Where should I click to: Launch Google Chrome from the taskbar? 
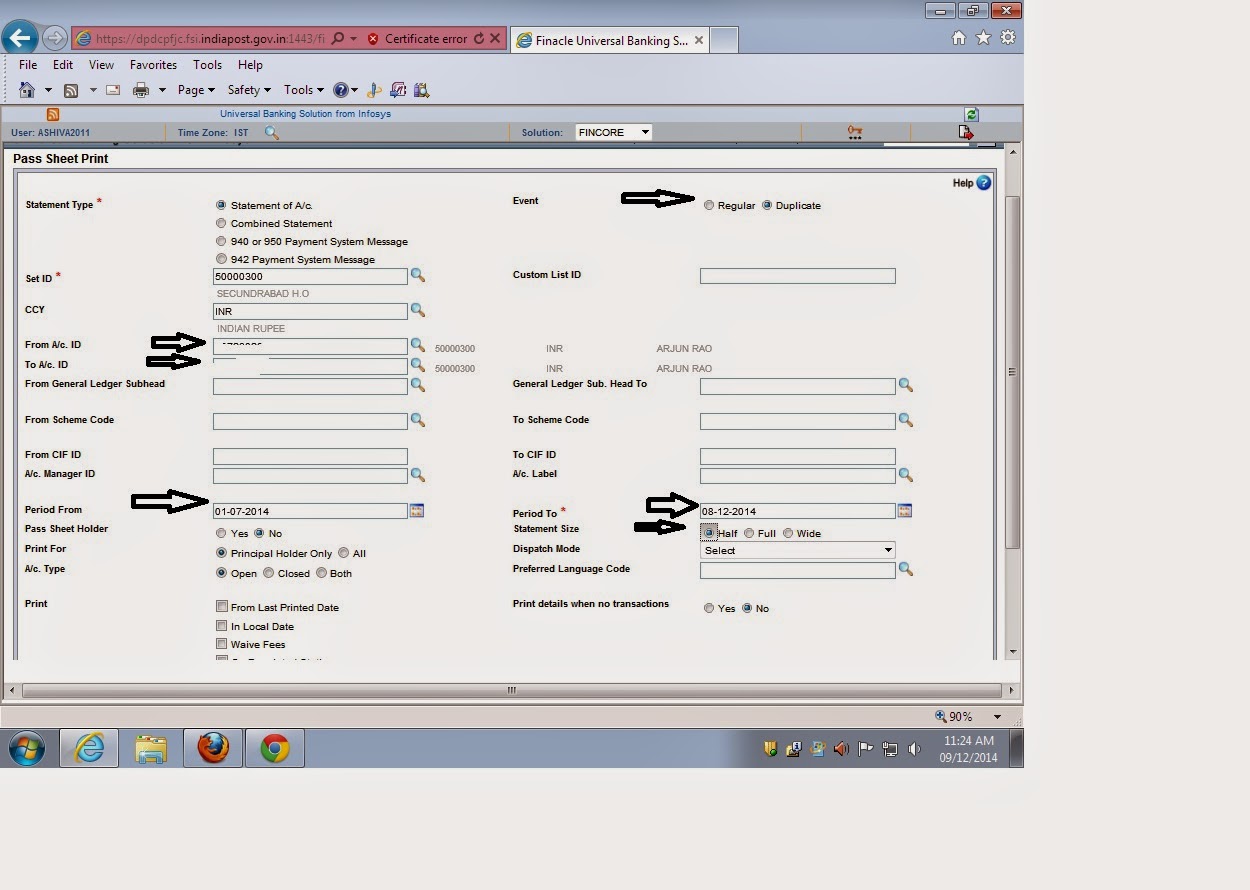coord(273,747)
